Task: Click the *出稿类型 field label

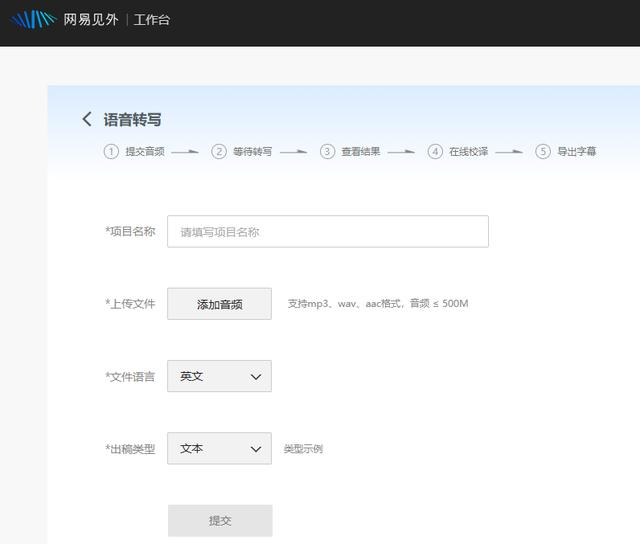Action: coord(130,449)
